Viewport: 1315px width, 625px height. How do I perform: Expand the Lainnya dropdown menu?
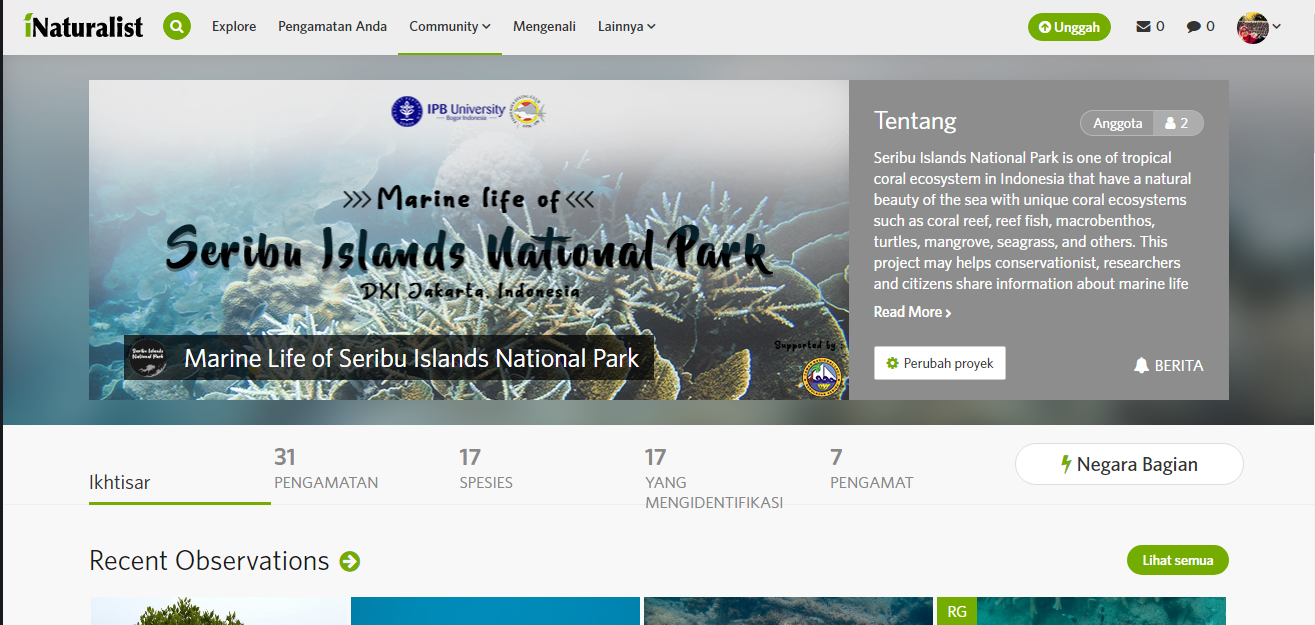pos(627,27)
